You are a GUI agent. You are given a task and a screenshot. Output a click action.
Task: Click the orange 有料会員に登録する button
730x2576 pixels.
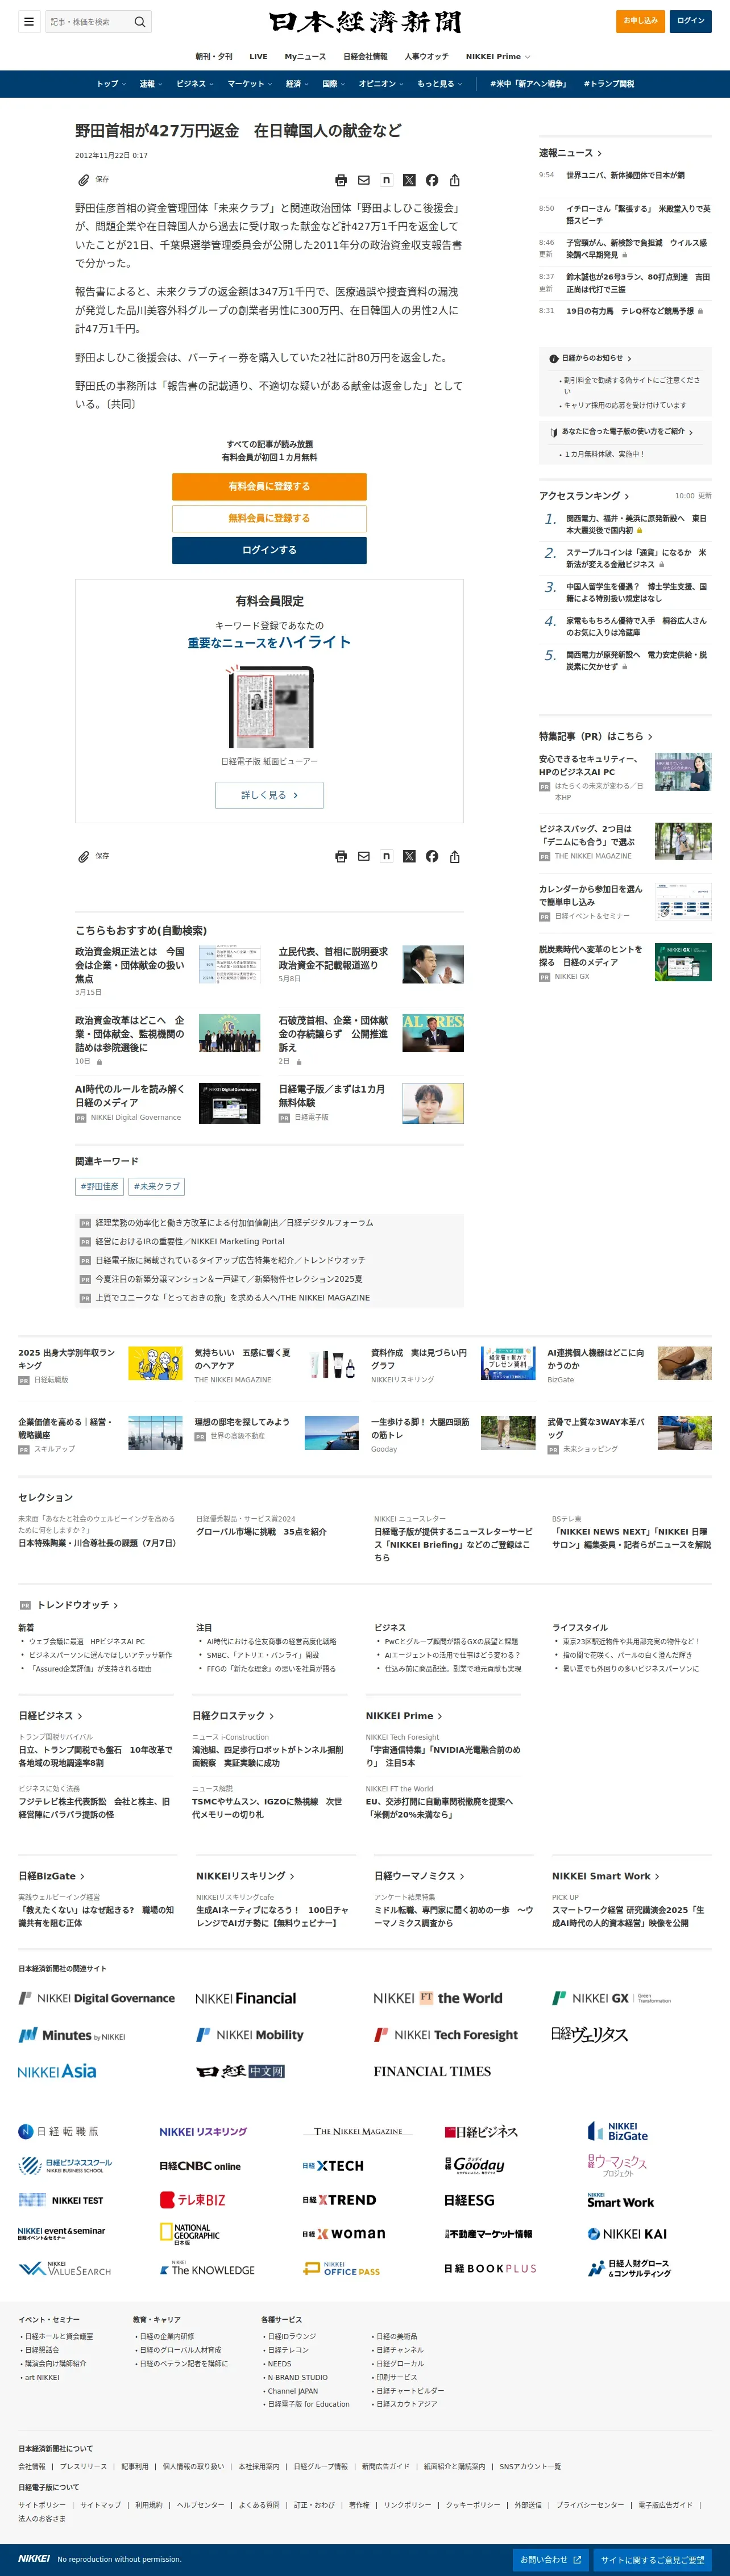click(x=269, y=486)
